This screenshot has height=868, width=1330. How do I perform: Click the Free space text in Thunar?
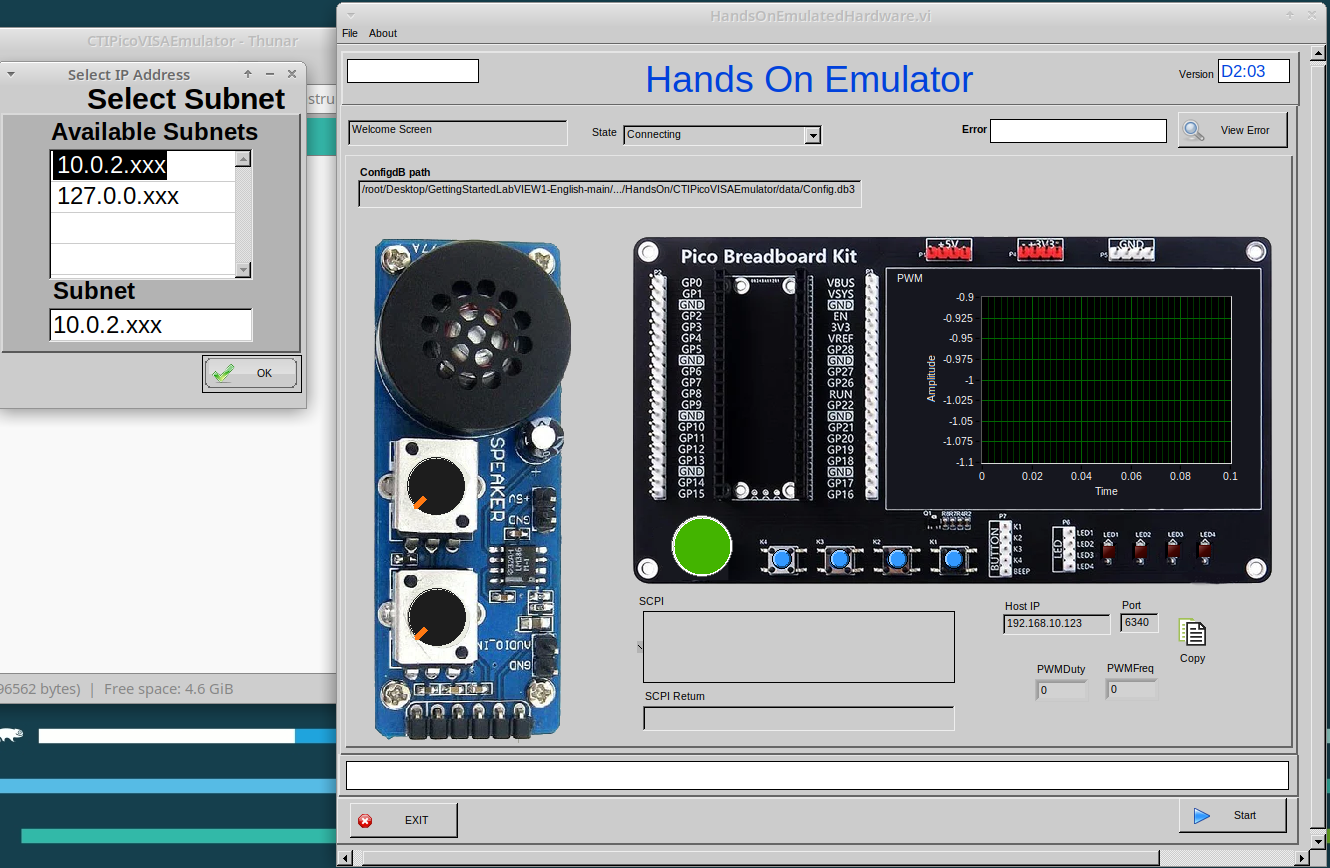pos(168,688)
